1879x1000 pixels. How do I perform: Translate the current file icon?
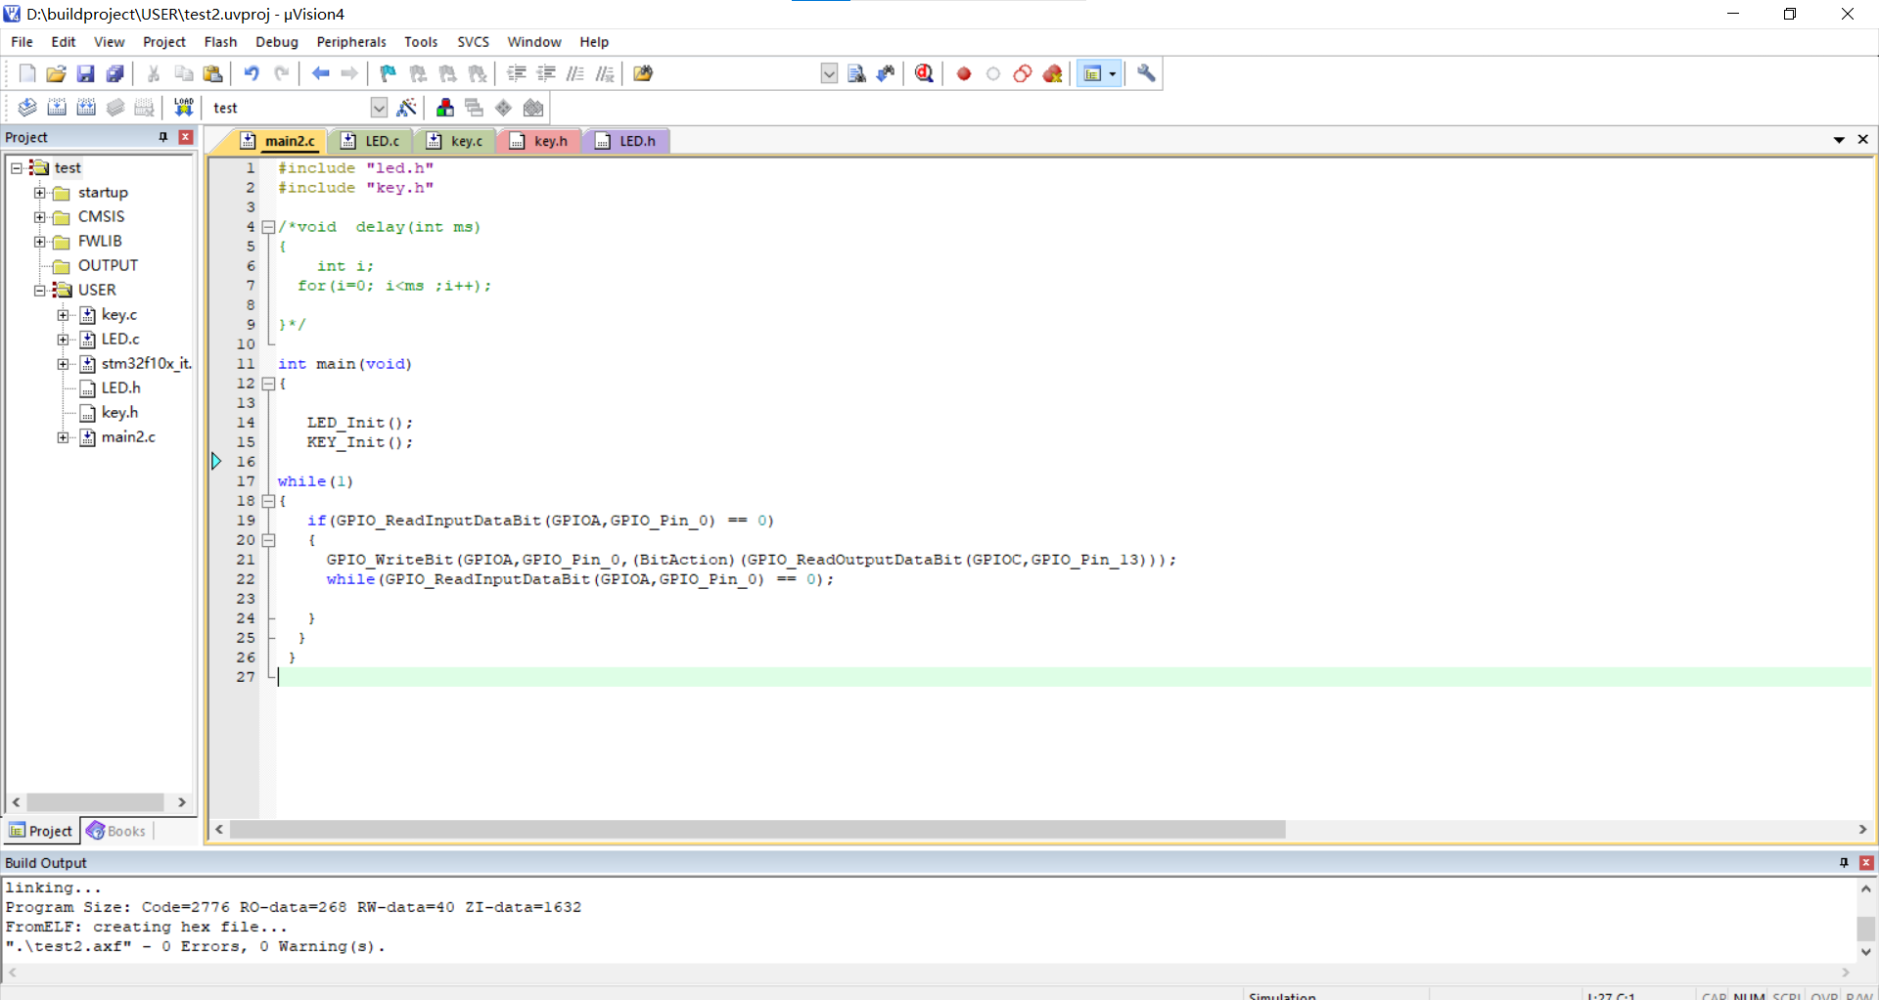27,107
